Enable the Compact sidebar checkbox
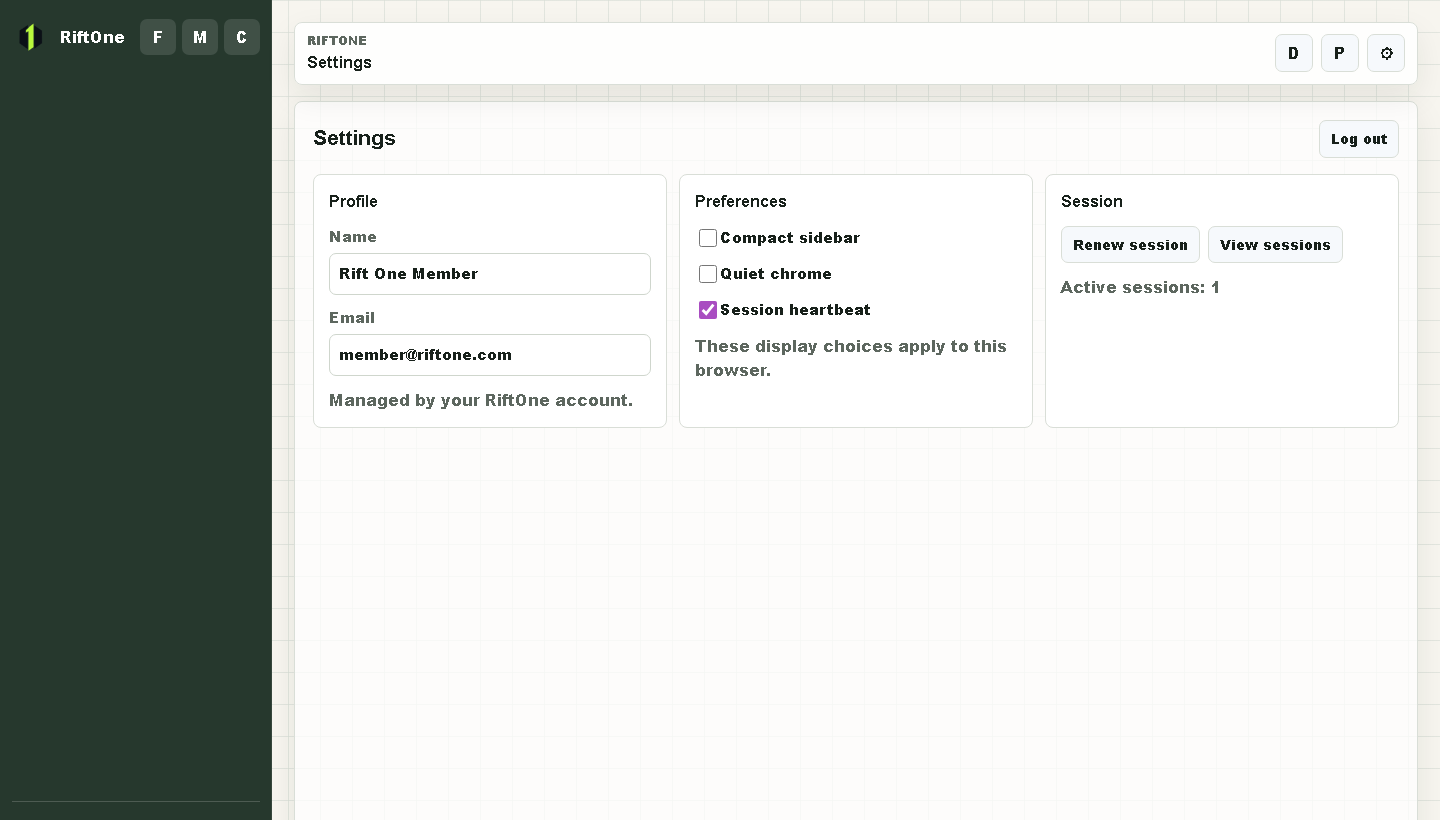The image size is (1440, 820). [708, 238]
